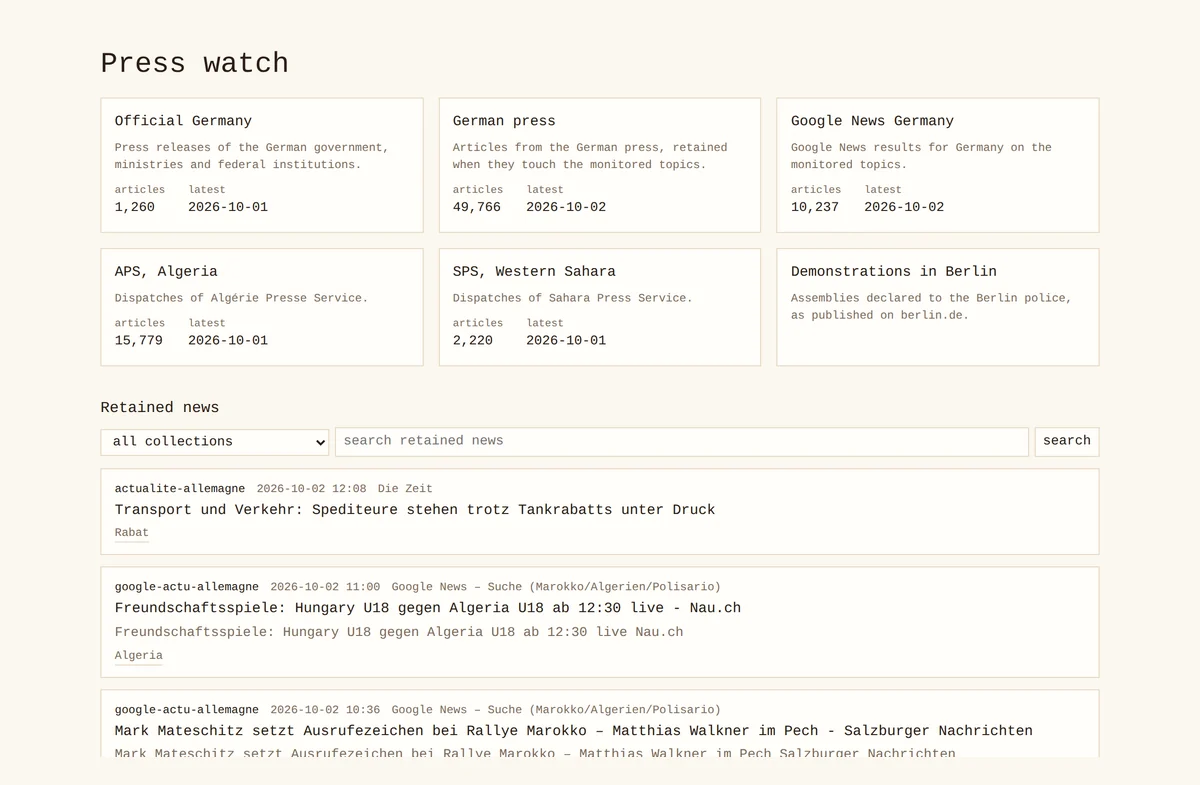This screenshot has height=785, width=1200.
Task: Open the Mark Mateschitz Rallye Marokko headline
Action: [574, 731]
